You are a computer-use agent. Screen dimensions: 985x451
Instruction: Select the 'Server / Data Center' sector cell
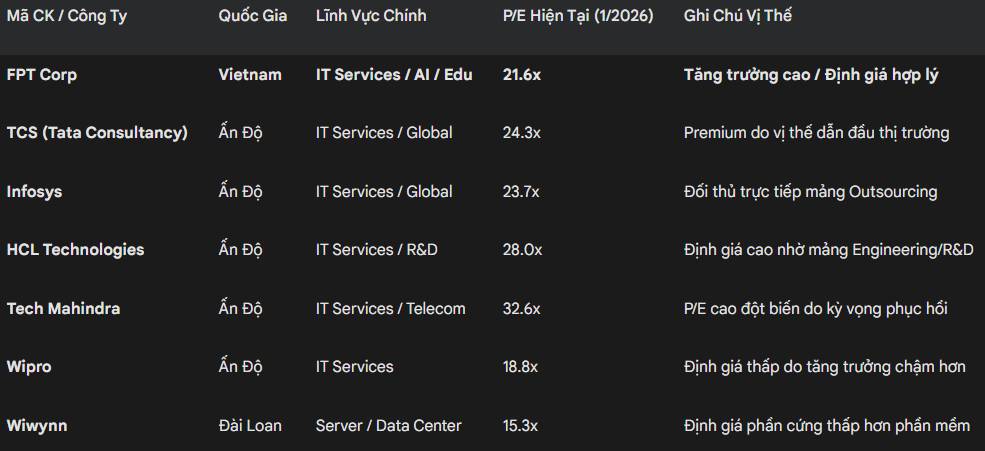point(389,426)
